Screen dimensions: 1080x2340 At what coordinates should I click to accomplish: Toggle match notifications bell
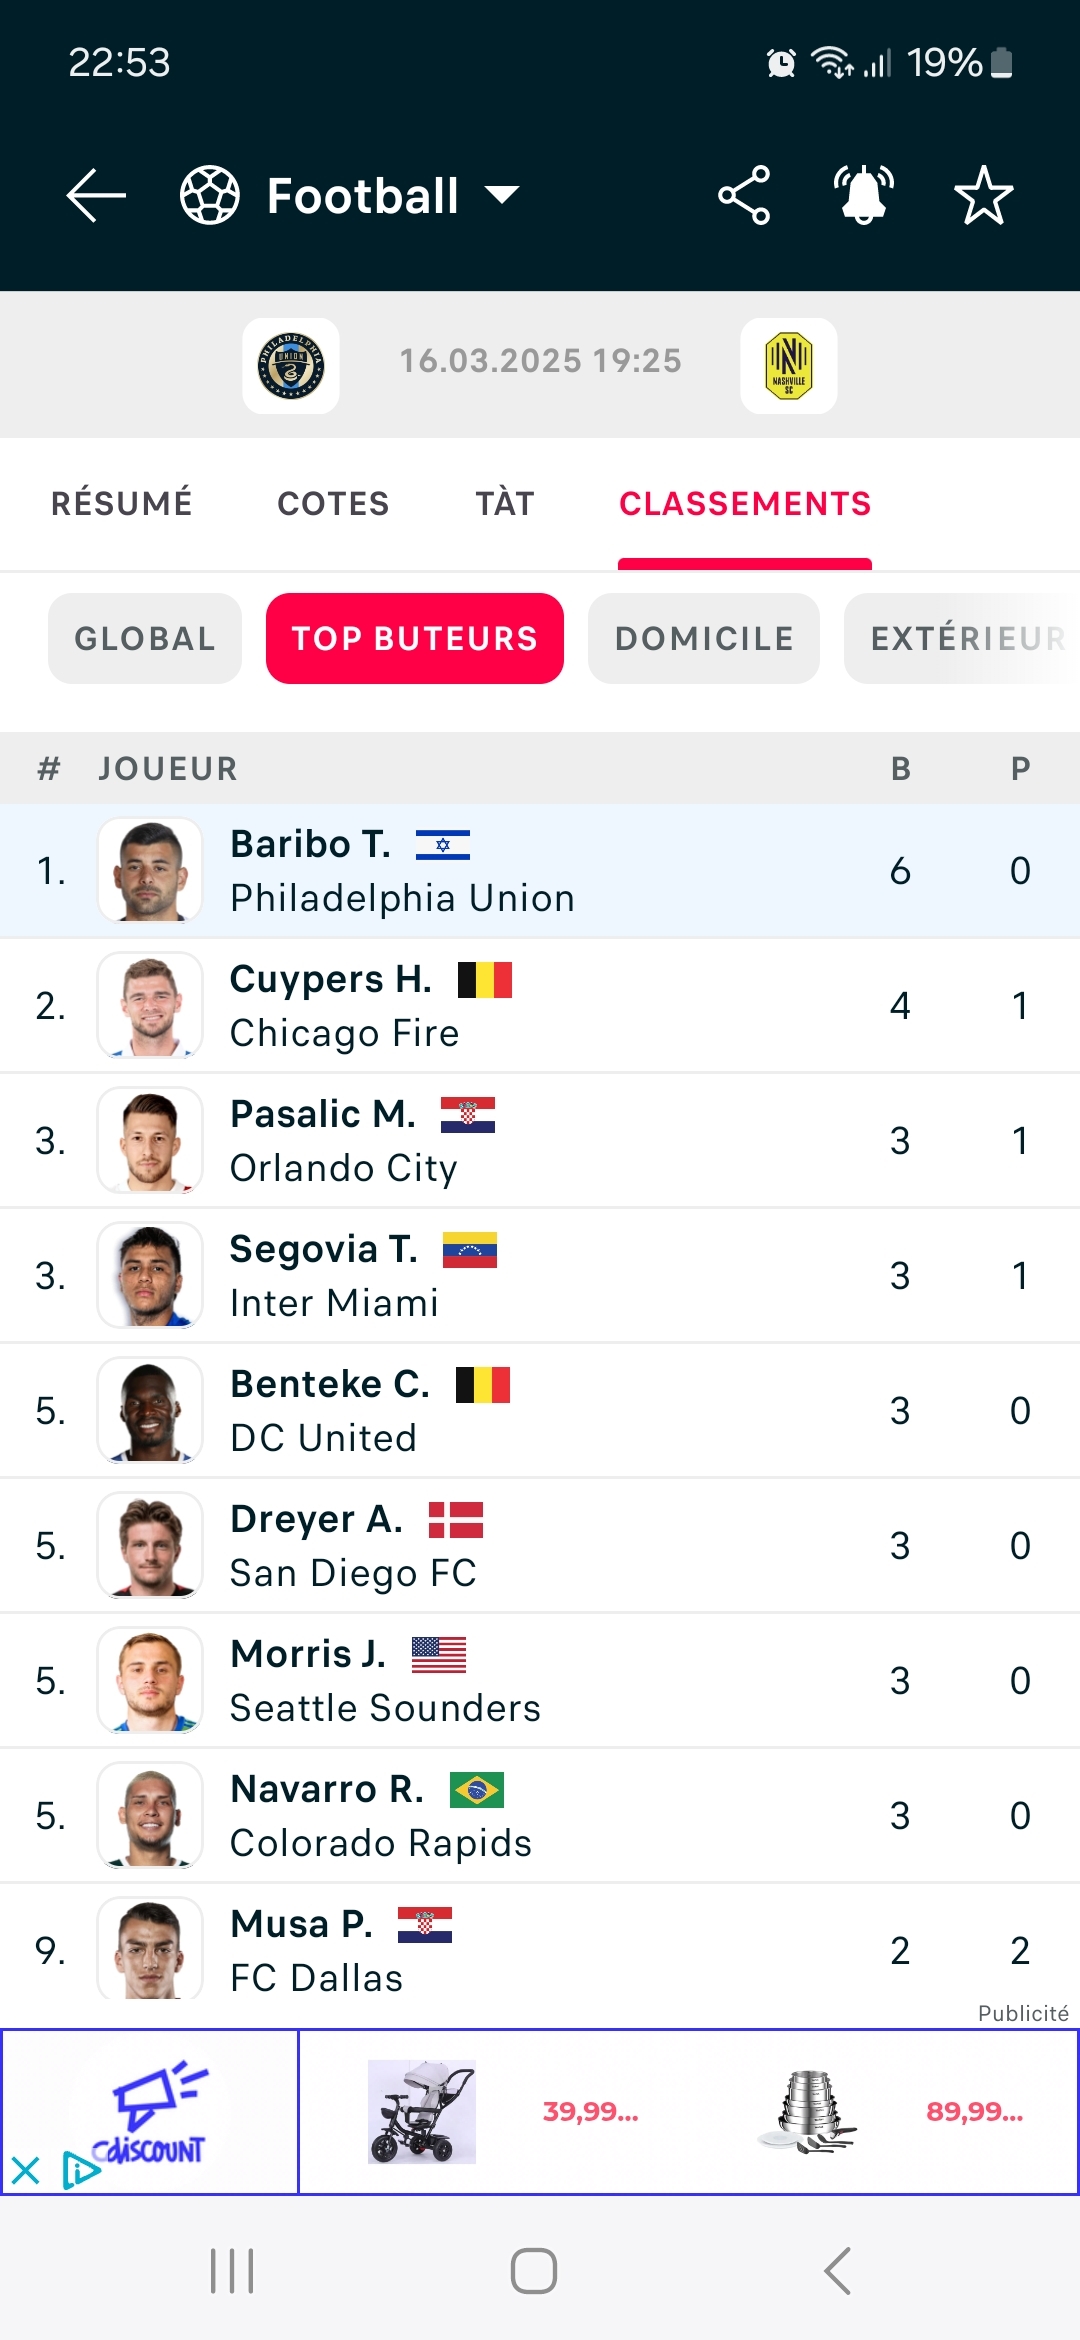864,195
